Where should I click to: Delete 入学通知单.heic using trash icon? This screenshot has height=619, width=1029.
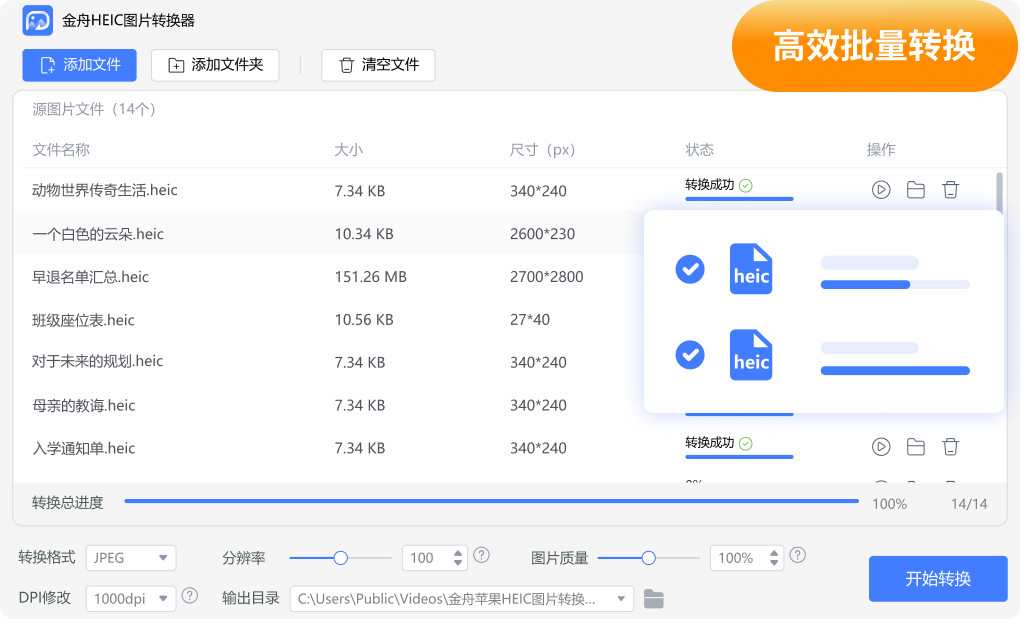click(x=950, y=447)
